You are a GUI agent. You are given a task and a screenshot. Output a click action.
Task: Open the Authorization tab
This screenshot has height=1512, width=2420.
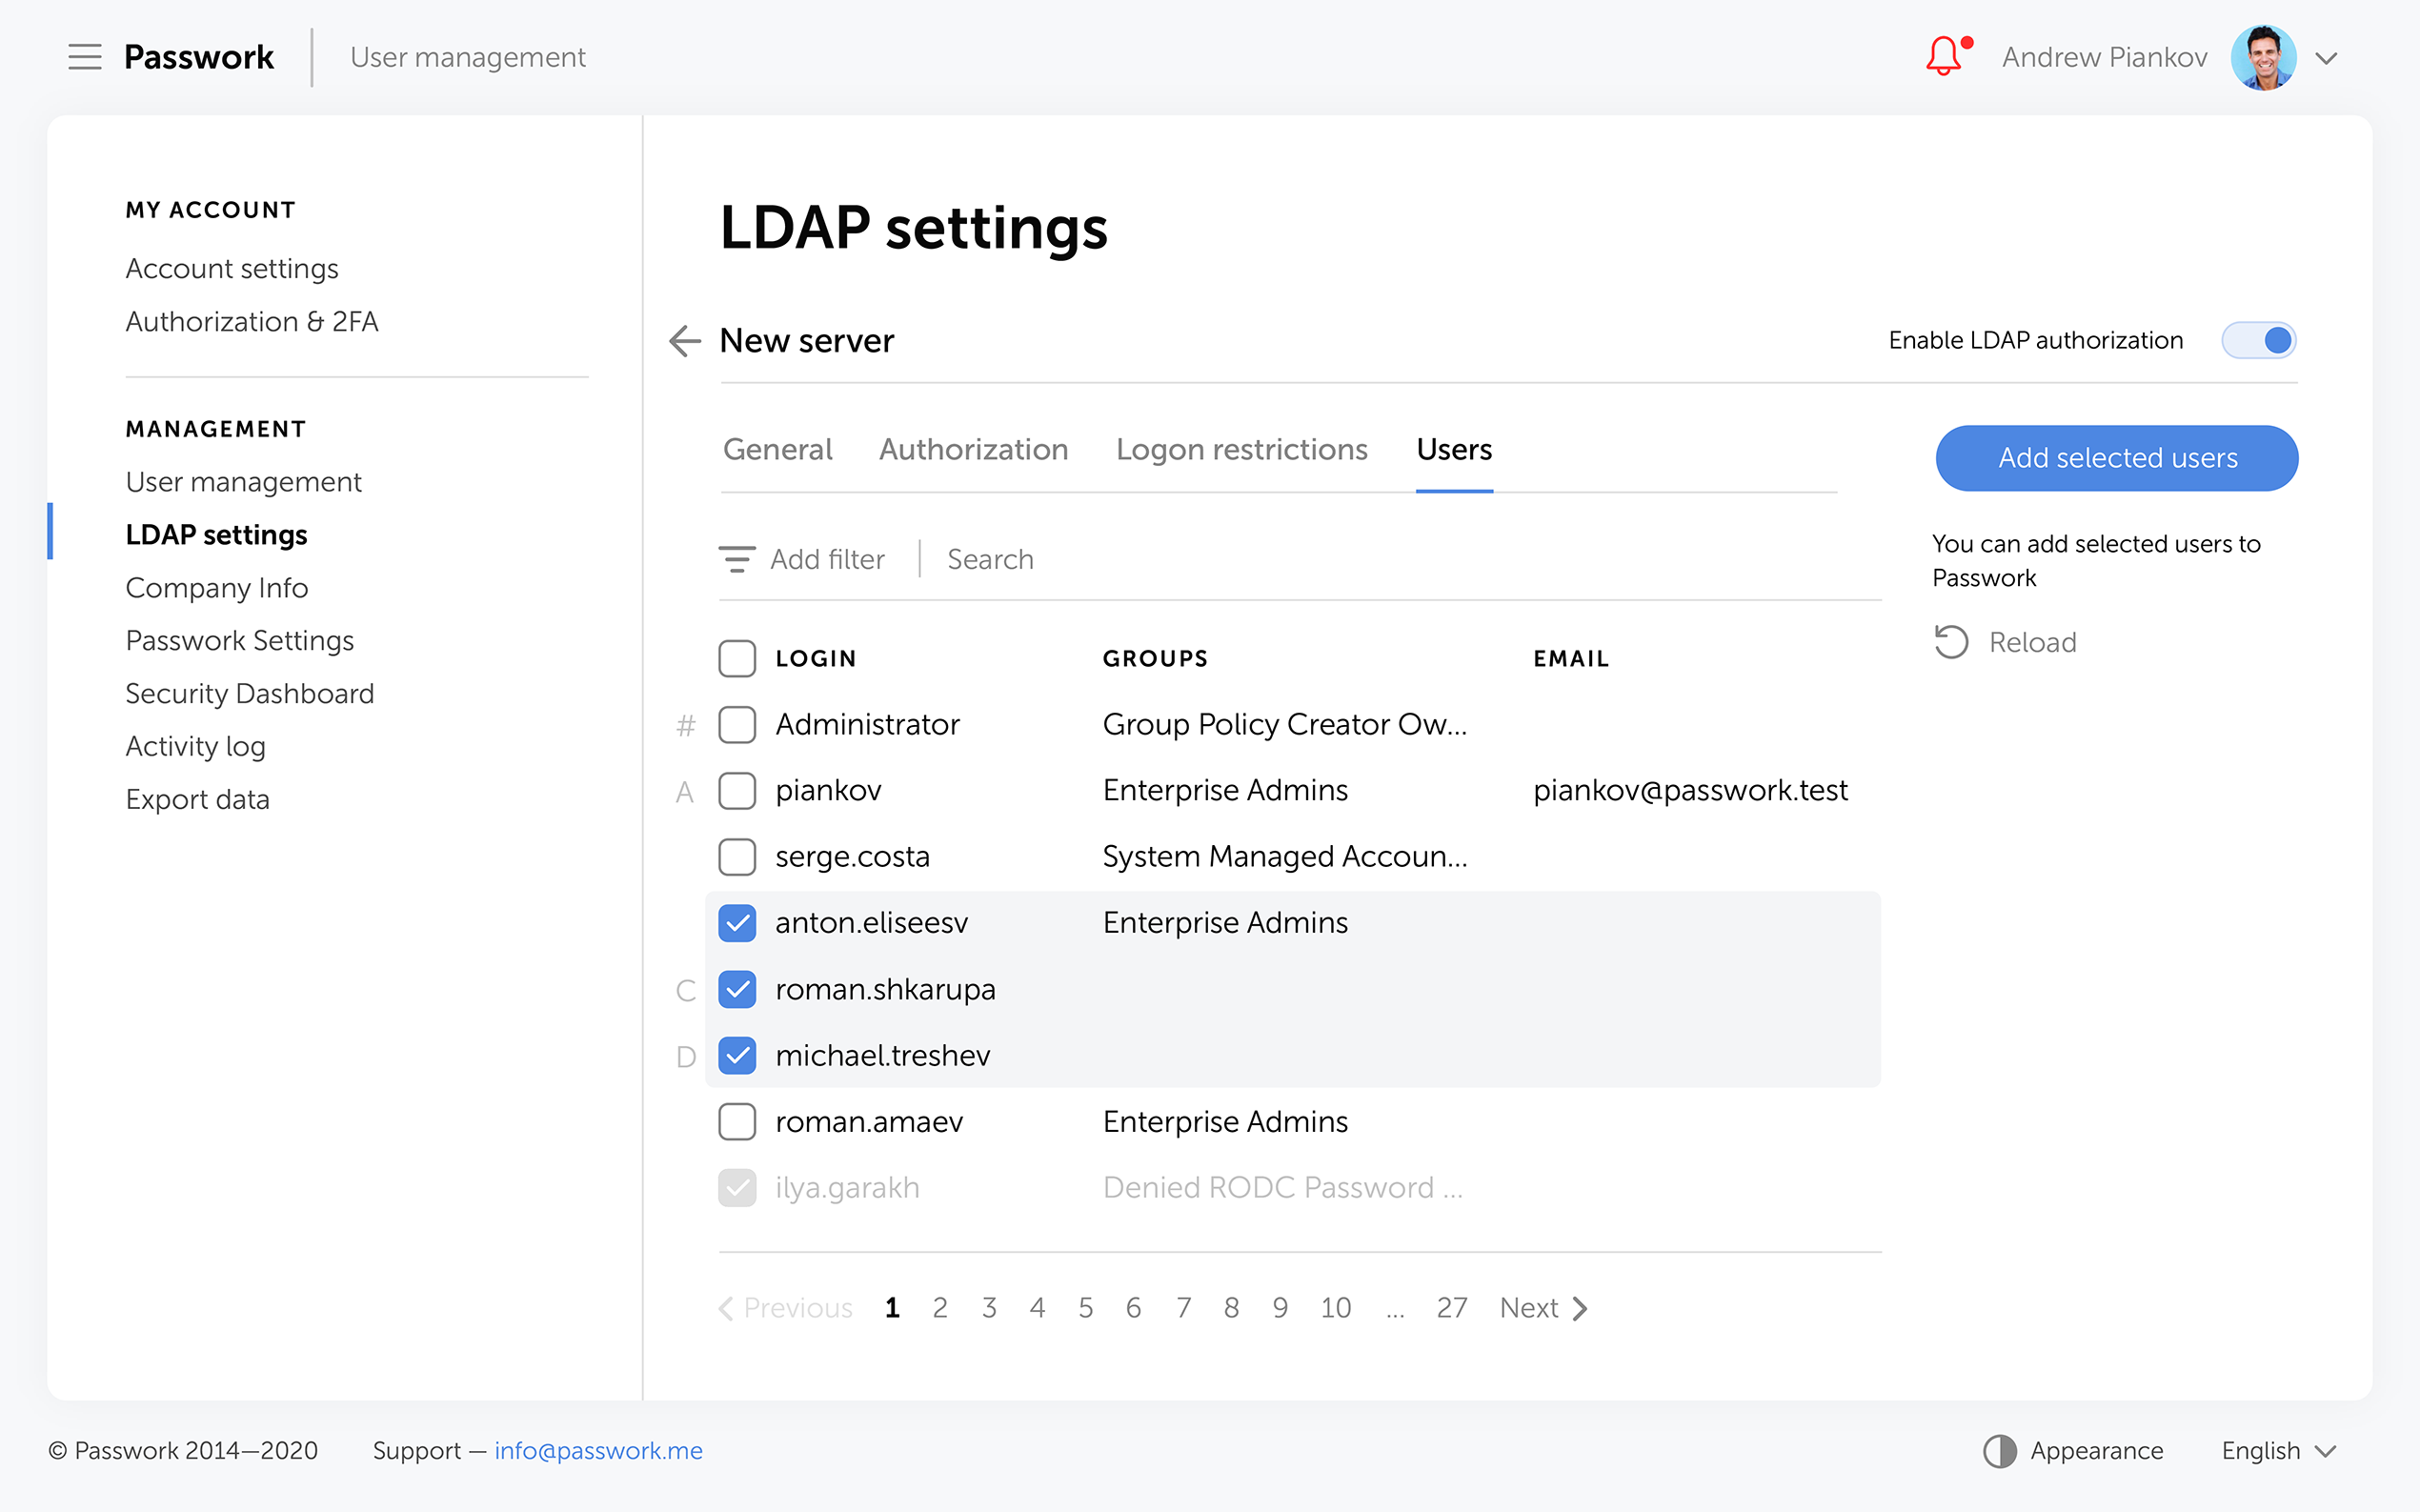pyautogui.click(x=973, y=450)
